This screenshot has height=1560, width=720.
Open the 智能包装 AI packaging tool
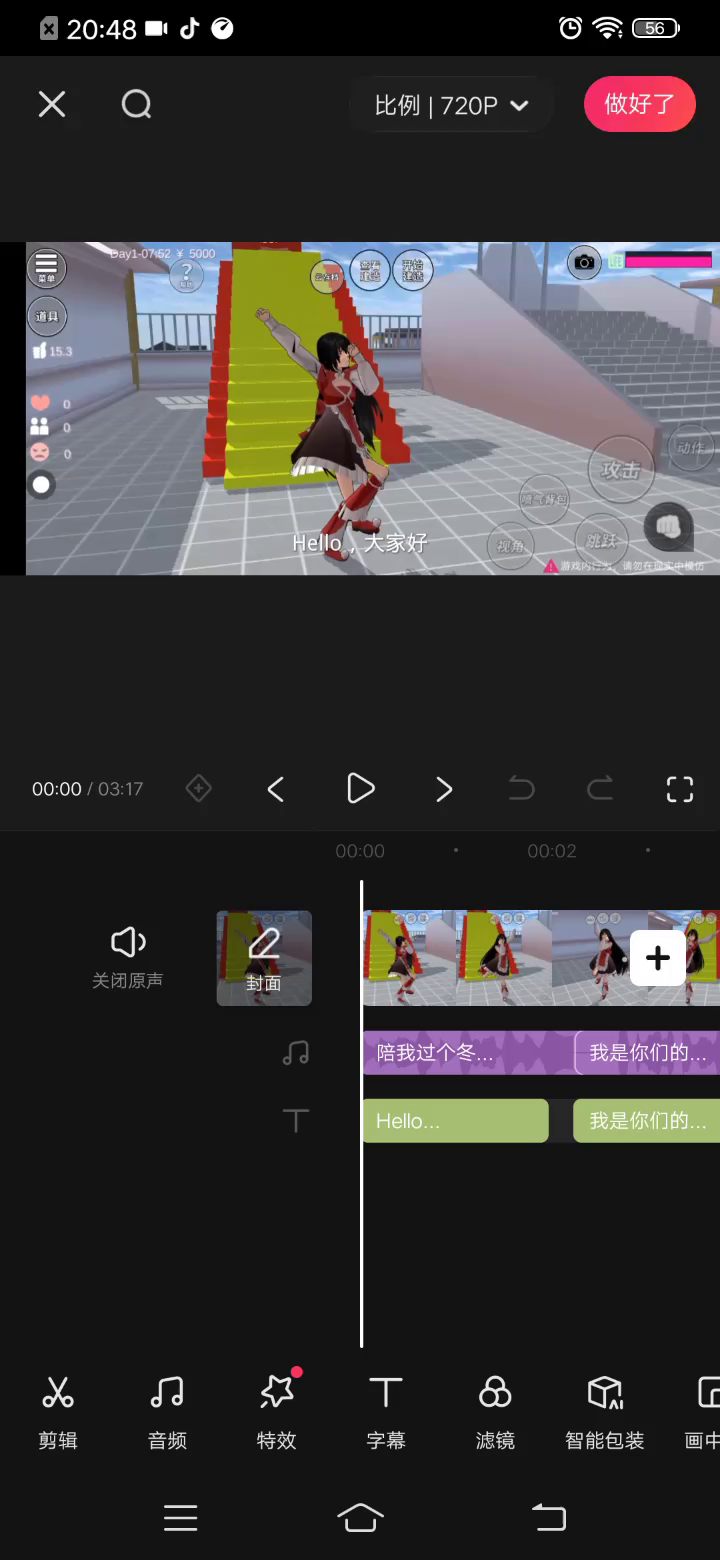coord(605,1413)
